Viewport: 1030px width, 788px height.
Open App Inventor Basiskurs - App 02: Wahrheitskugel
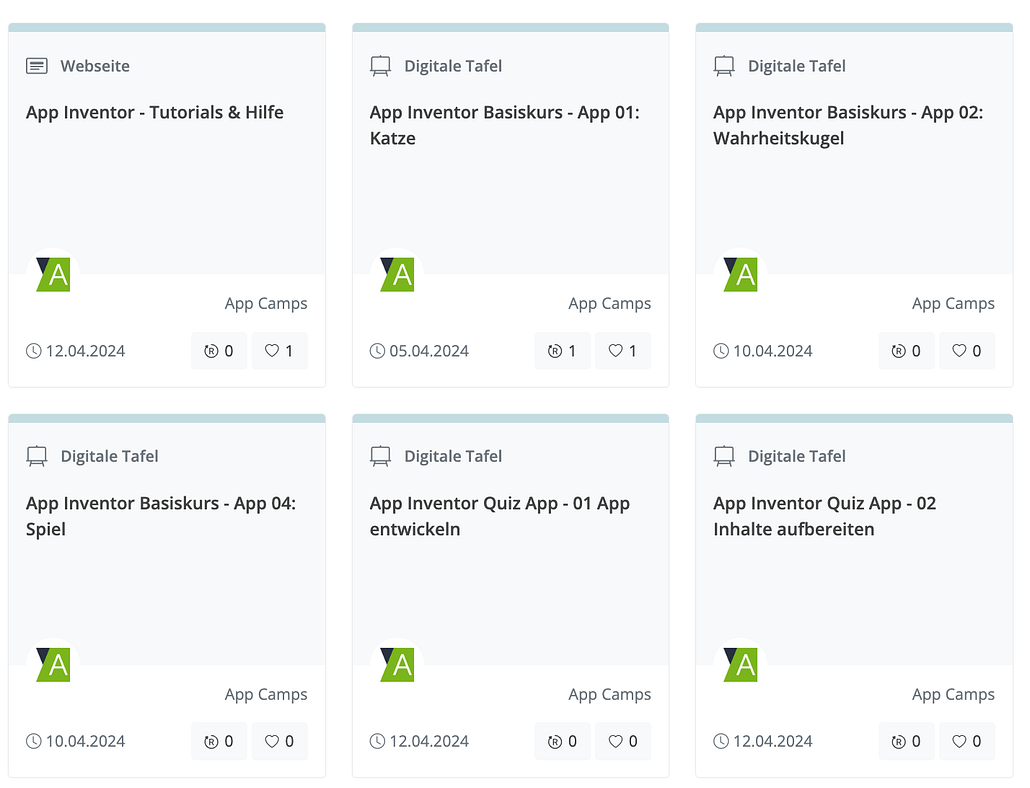pyautogui.click(x=848, y=125)
